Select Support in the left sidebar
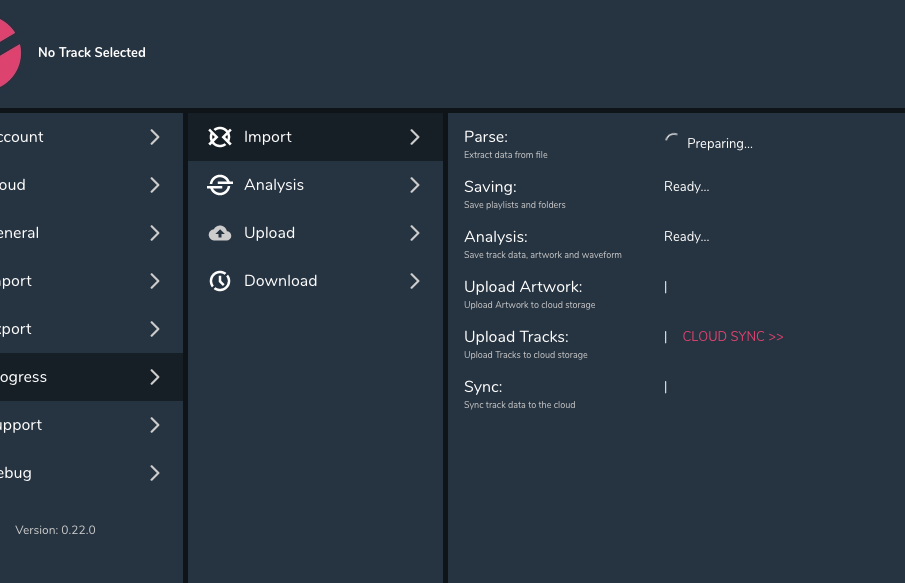 click(22, 425)
